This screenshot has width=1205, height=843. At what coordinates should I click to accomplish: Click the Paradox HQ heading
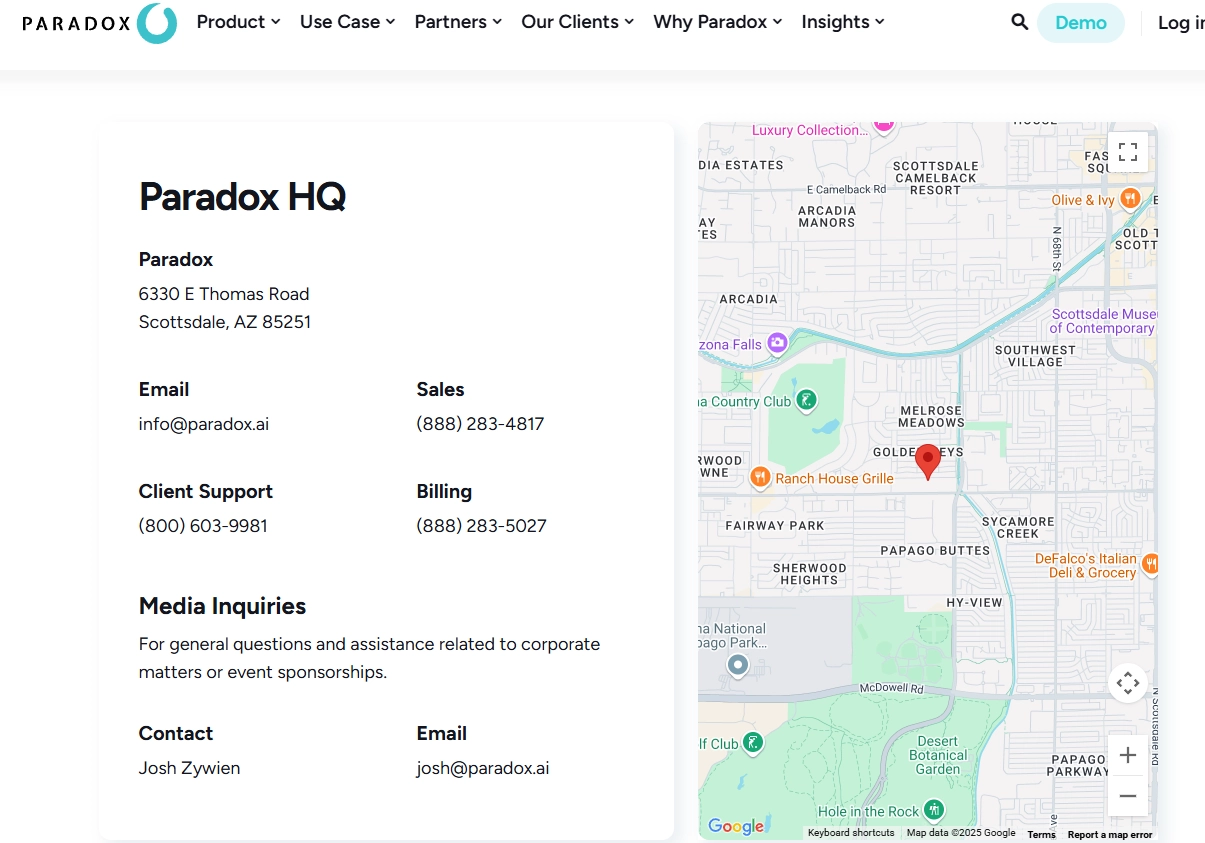click(242, 196)
